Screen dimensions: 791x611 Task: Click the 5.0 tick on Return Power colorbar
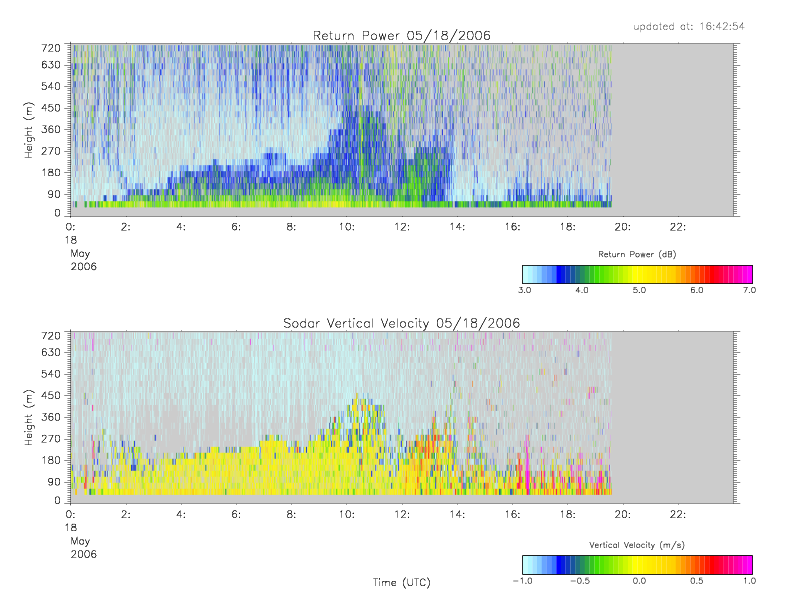[x=639, y=290]
